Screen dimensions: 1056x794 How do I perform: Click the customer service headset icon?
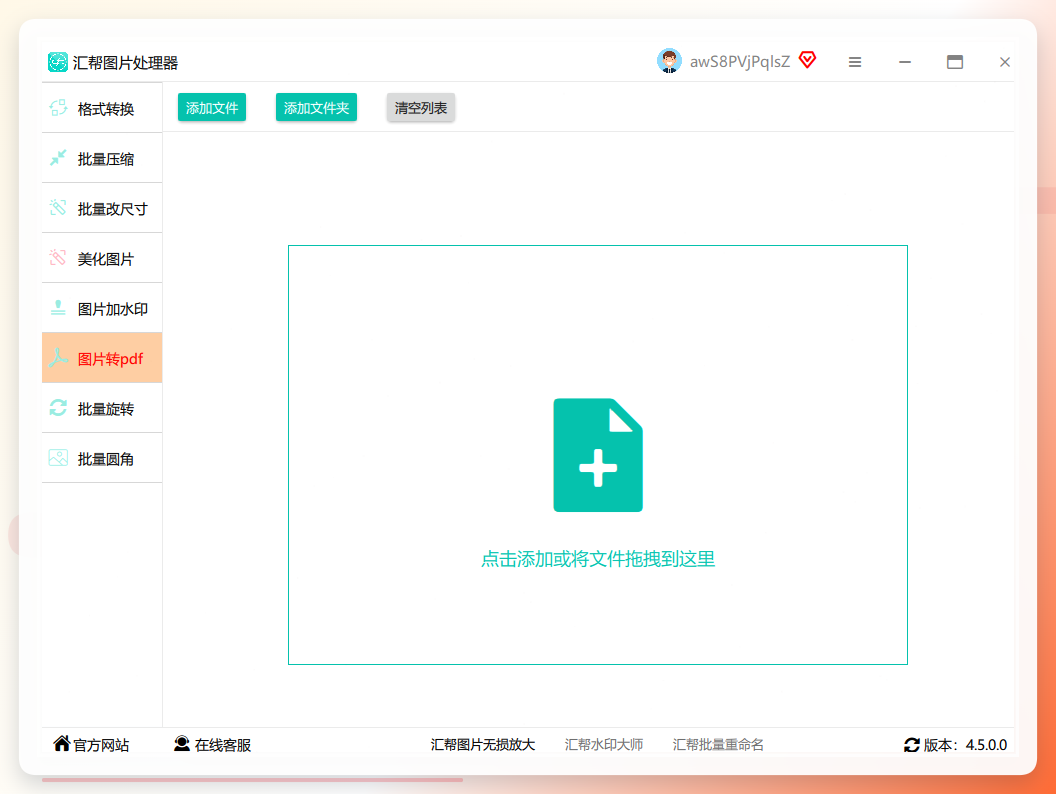182,743
